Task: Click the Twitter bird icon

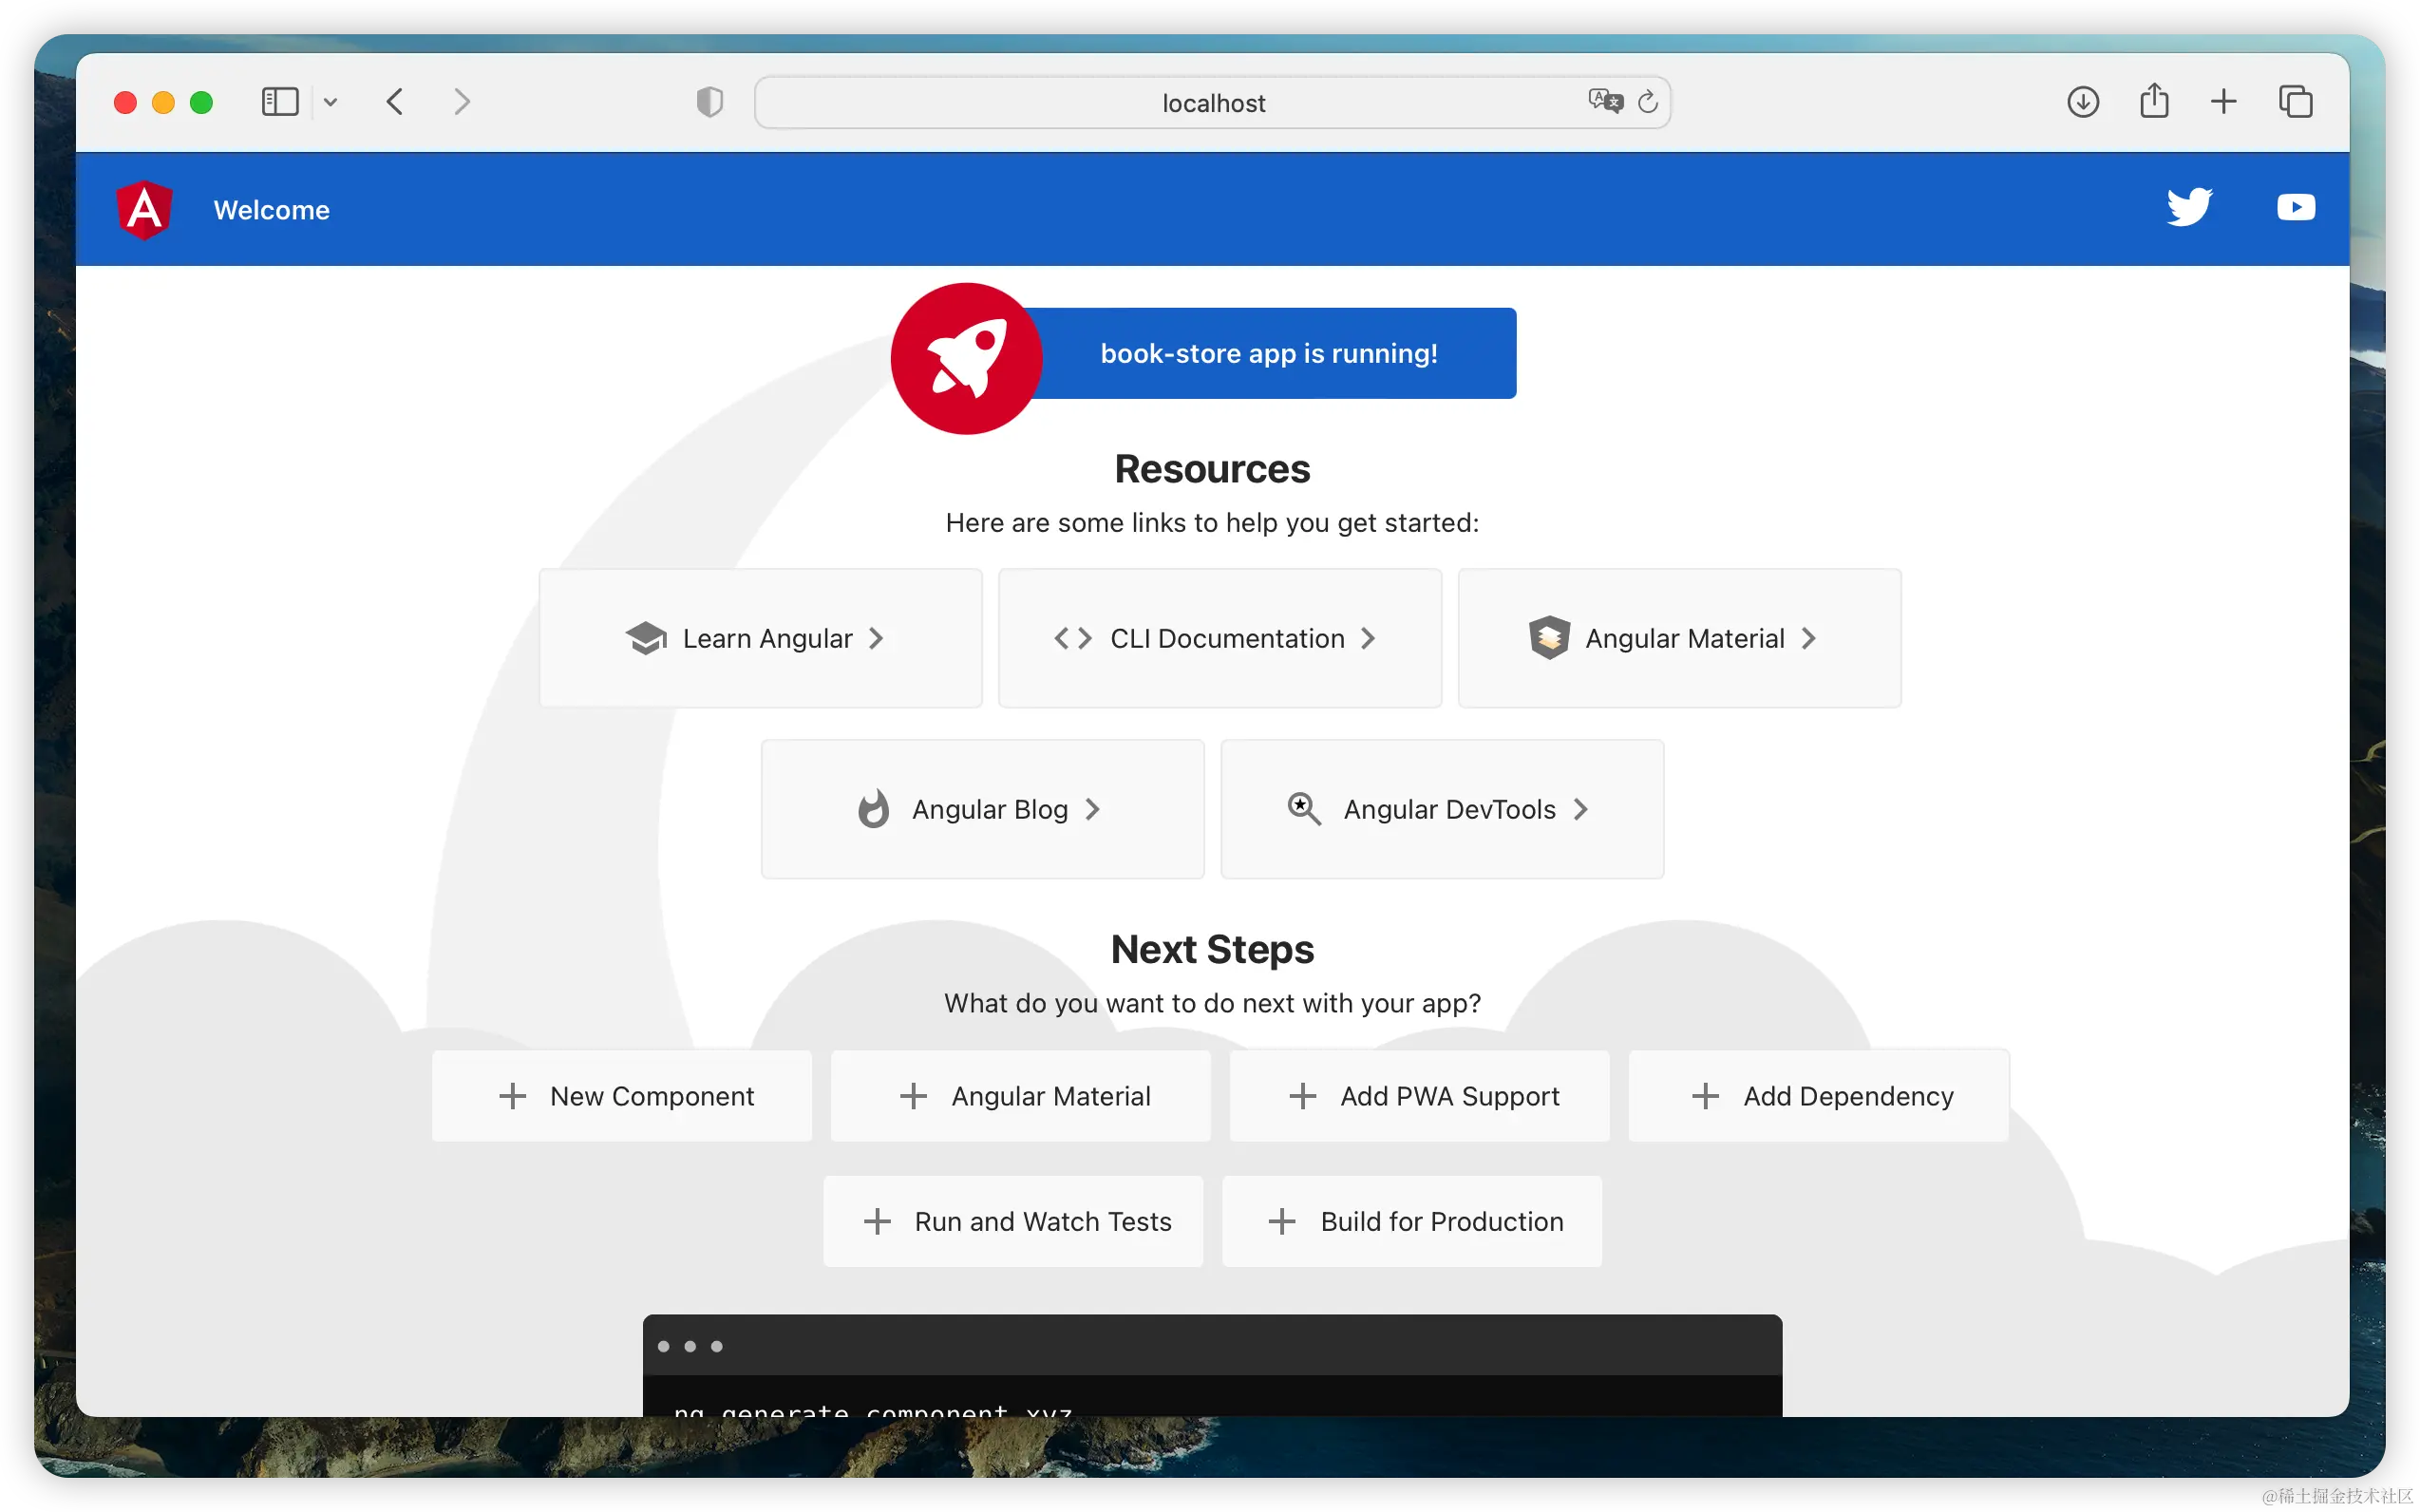Action: [x=2189, y=207]
